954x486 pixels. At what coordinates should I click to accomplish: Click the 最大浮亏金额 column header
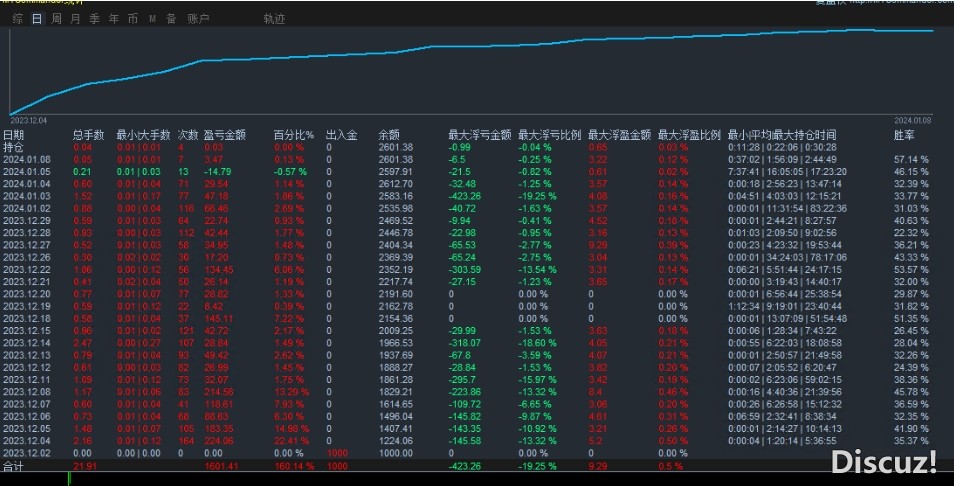pos(480,134)
